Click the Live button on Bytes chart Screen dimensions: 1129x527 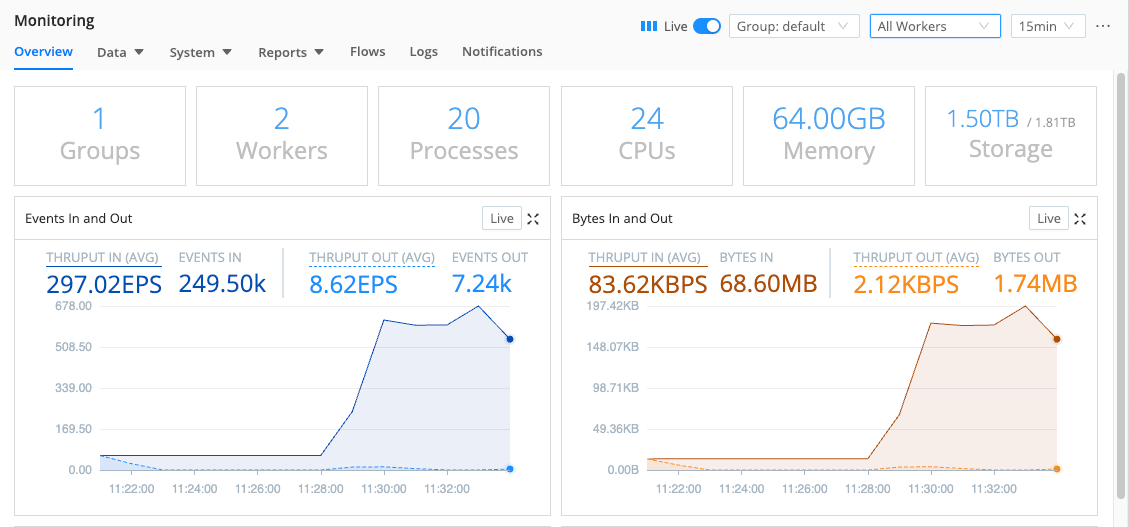[1049, 219]
